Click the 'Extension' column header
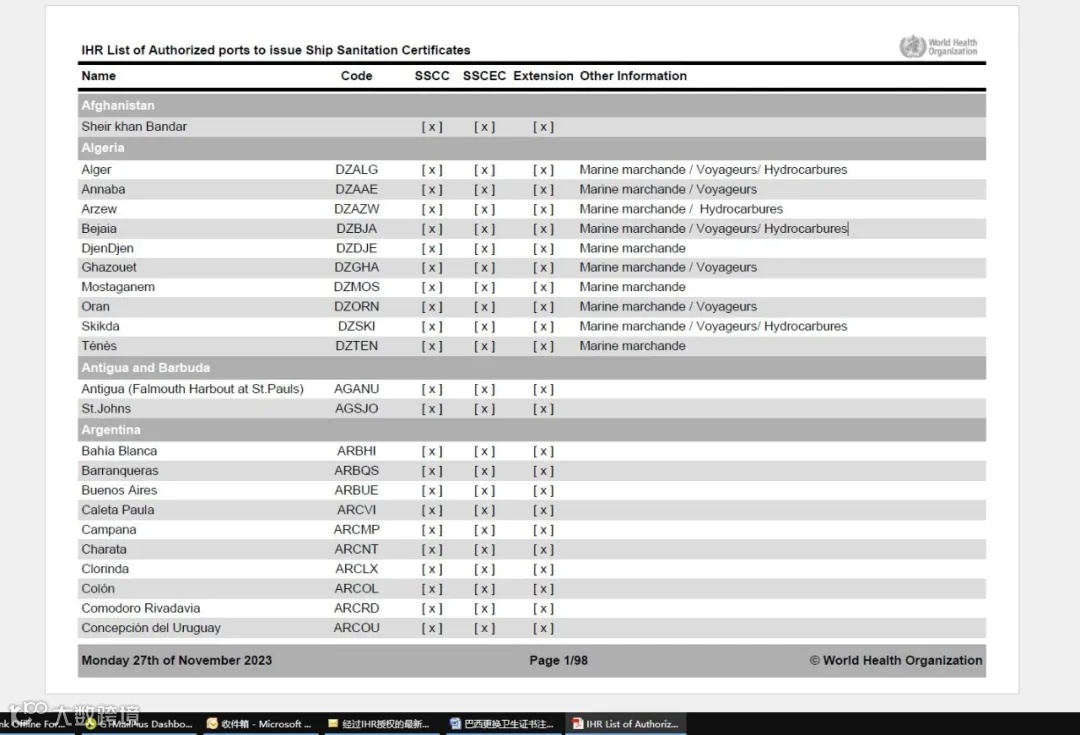This screenshot has width=1080, height=735. (543, 76)
